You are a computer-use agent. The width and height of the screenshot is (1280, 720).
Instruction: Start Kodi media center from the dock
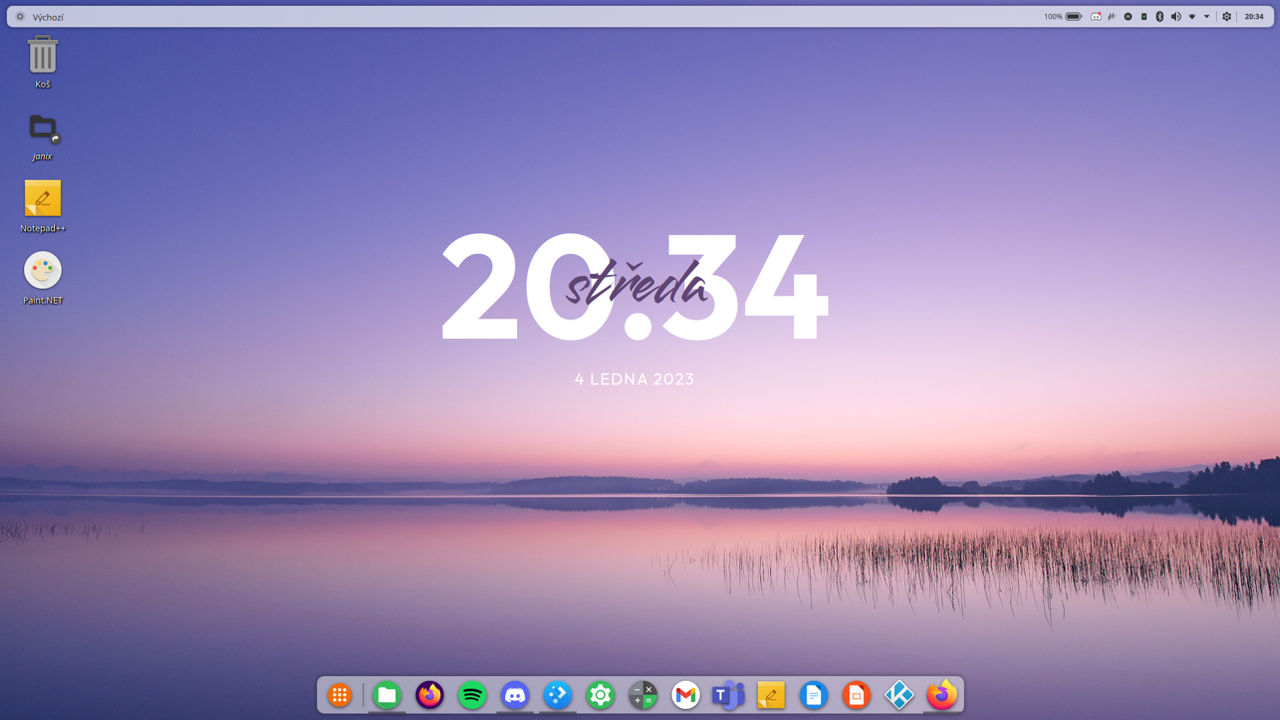(x=899, y=695)
